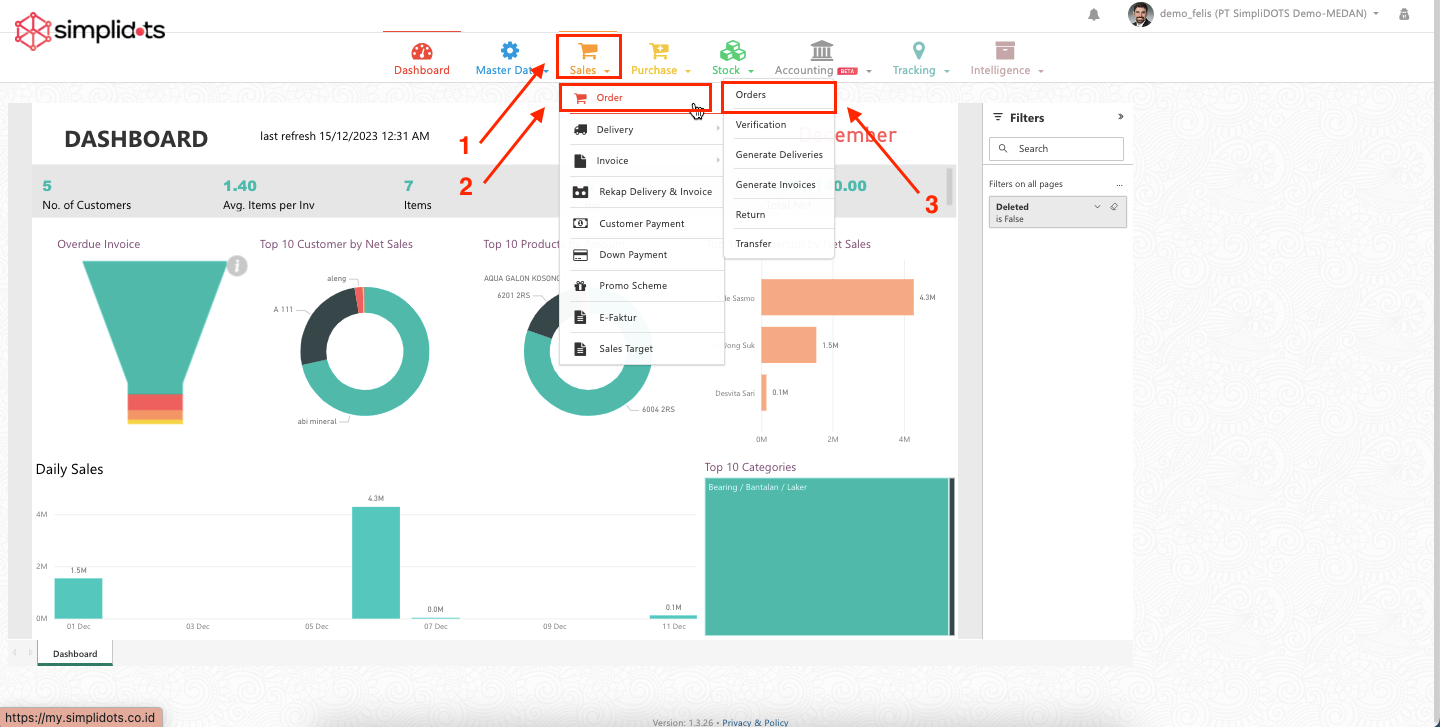Click the Stock cubes icon
Viewport: 1440px width, 727px height.
coord(733,51)
